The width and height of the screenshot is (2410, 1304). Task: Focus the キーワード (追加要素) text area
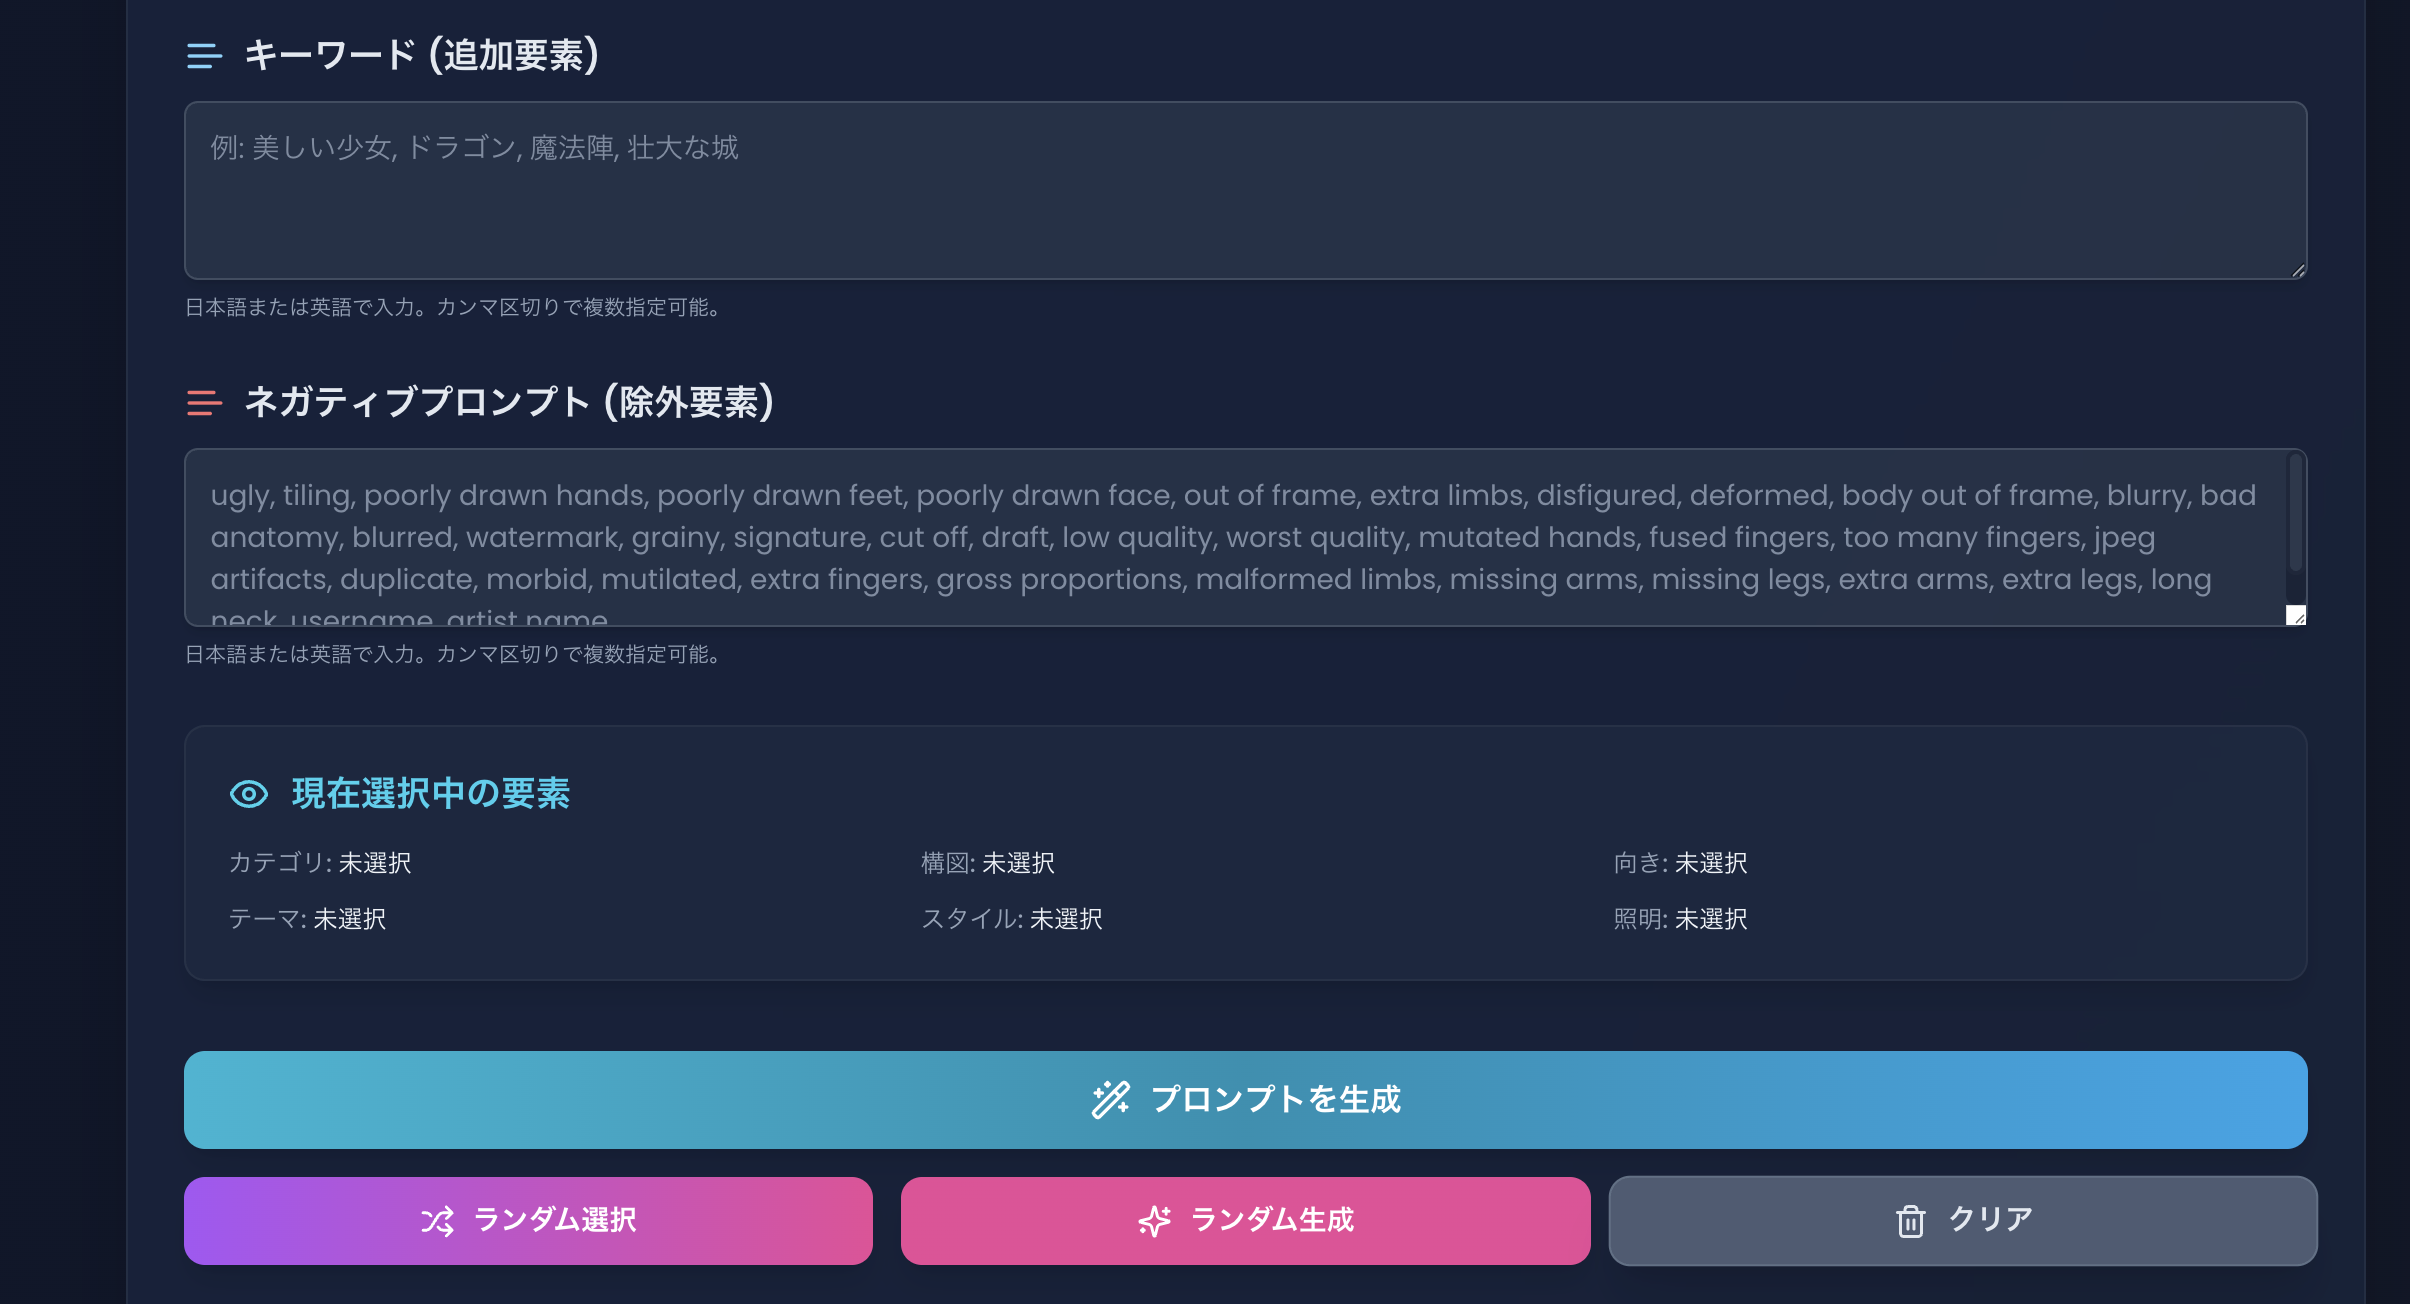[x=1245, y=190]
